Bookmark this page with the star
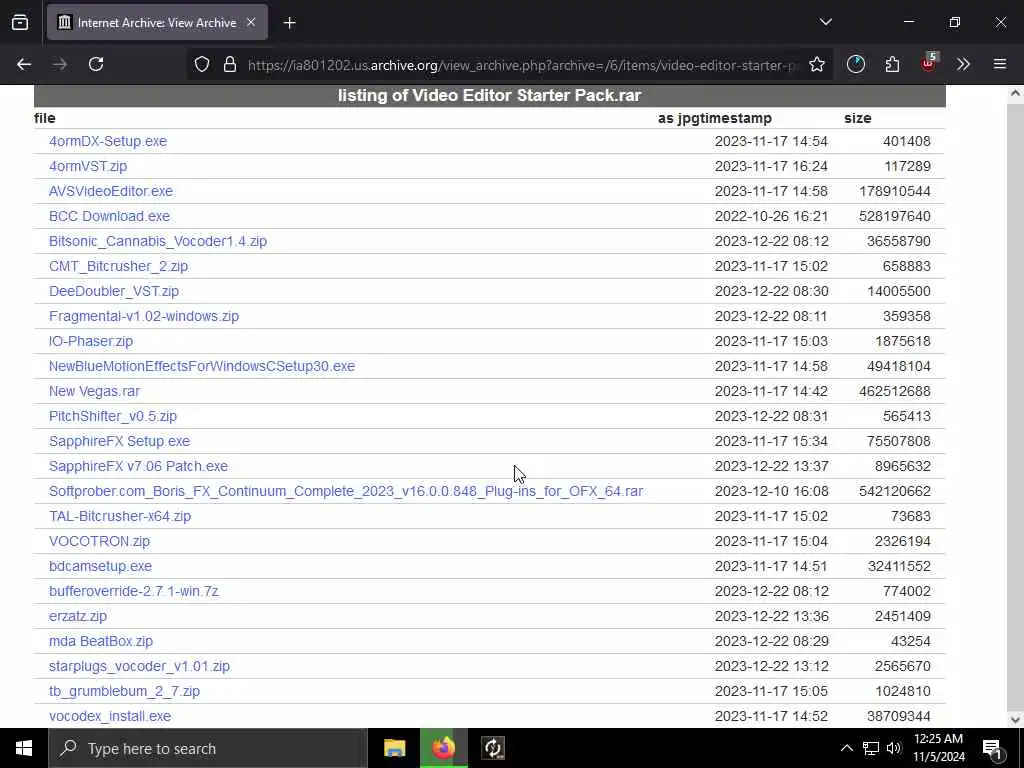Screen dimensions: 1024x768 click(816, 65)
